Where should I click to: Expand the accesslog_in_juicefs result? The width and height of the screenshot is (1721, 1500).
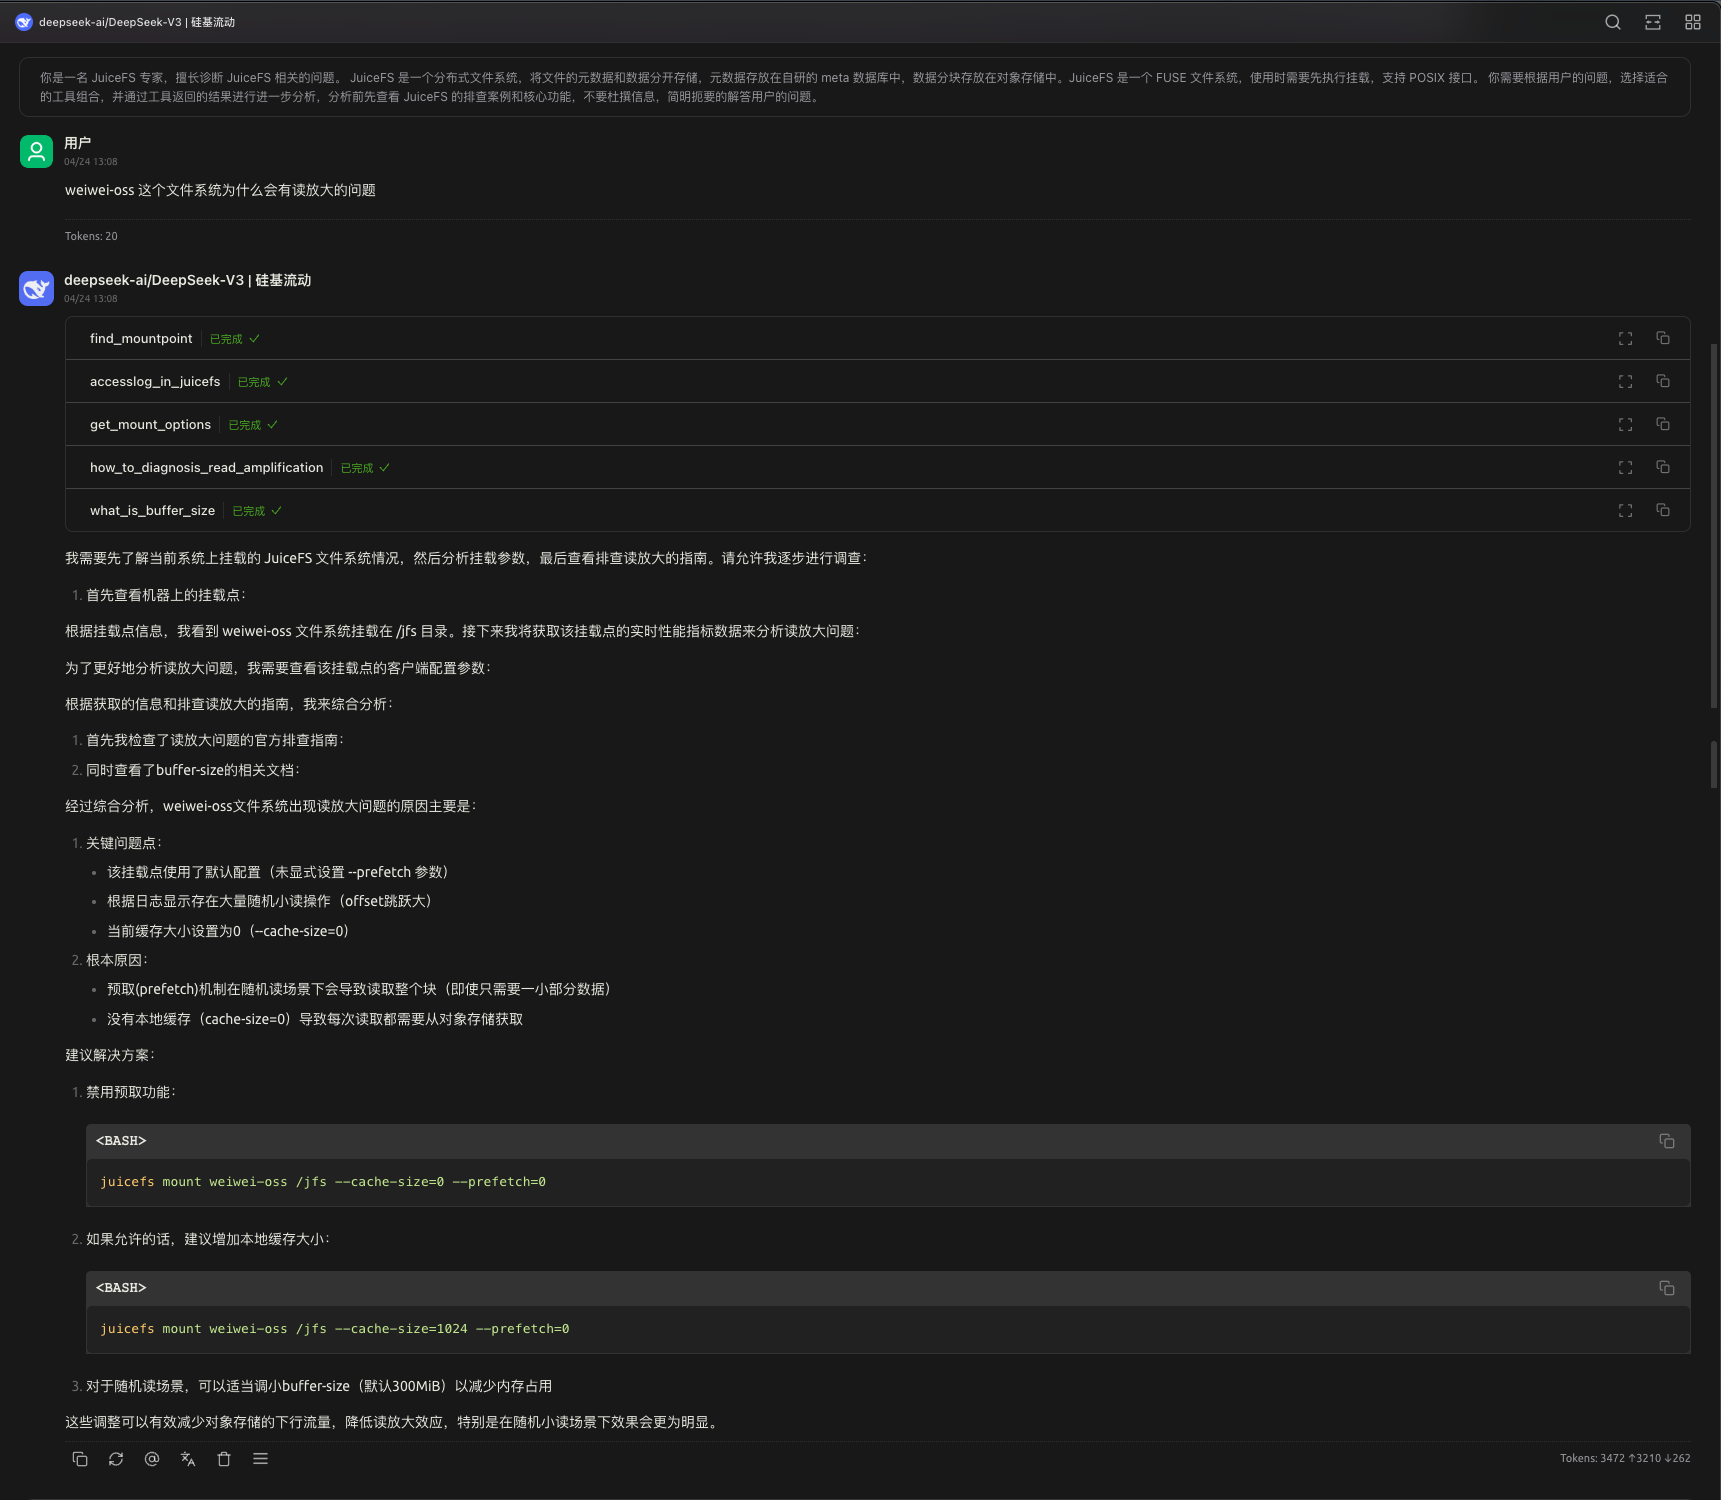pos(1625,381)
